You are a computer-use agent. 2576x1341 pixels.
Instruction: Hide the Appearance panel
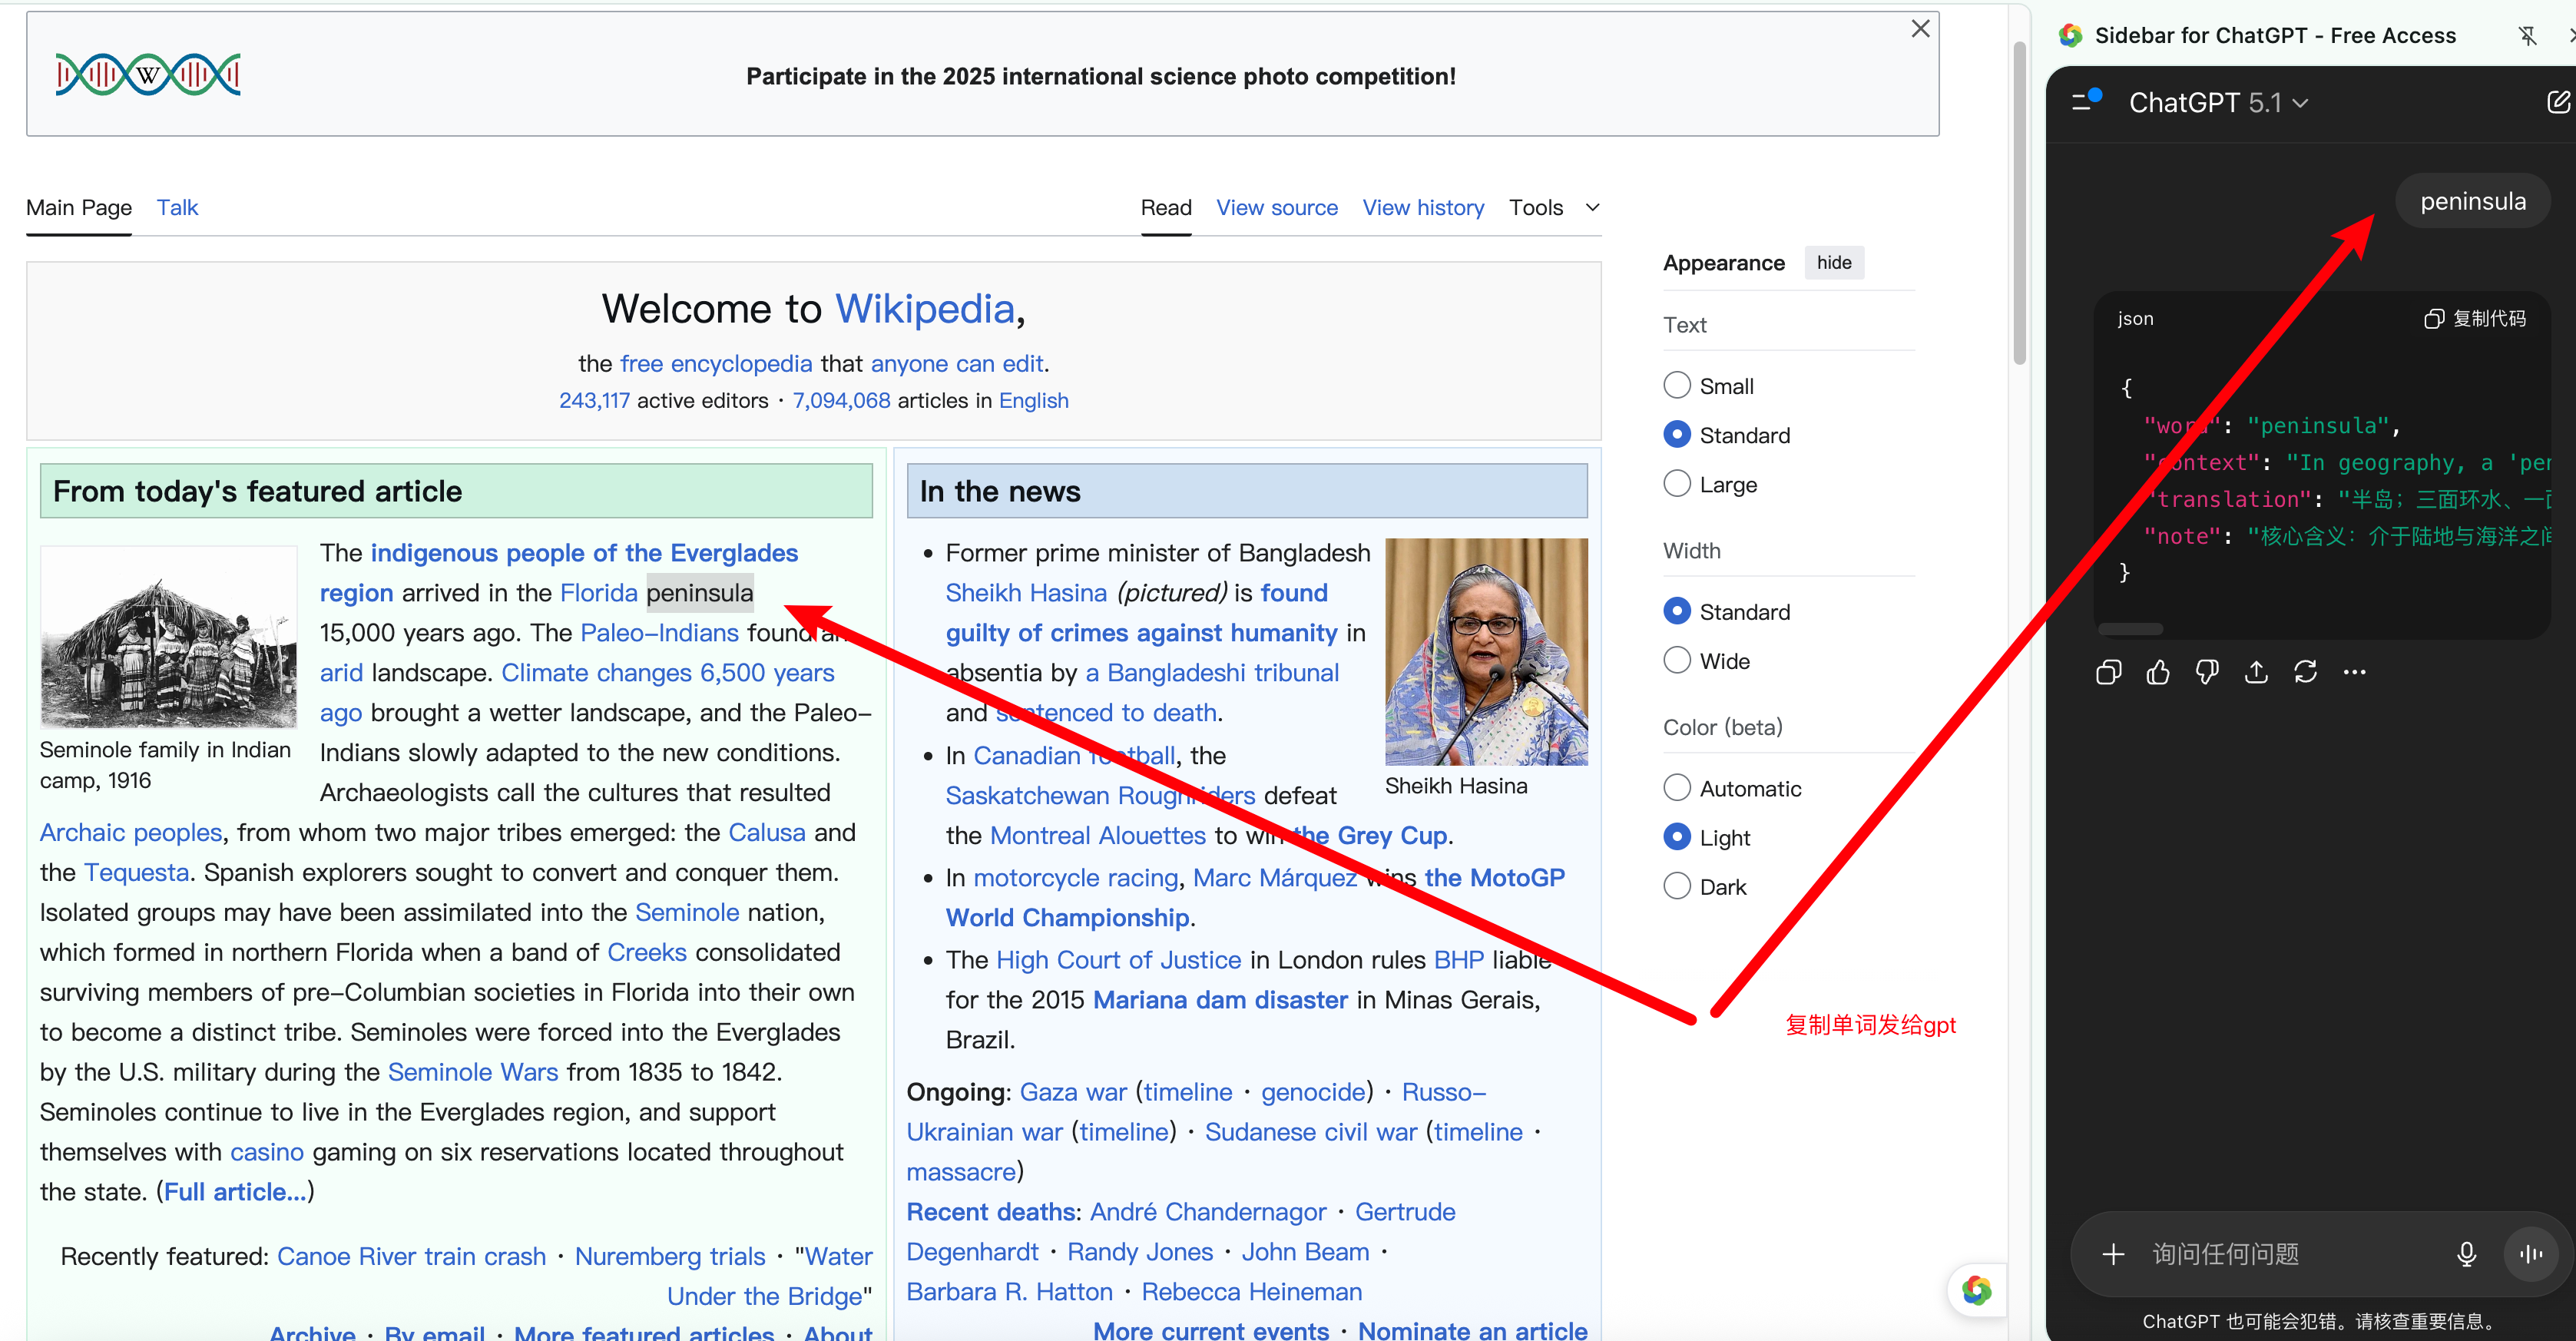pyautogui.click(x=1833, y=263)
